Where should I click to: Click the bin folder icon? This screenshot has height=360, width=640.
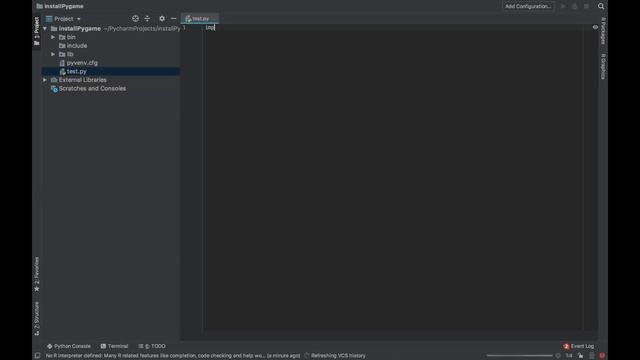click(62, 37)
